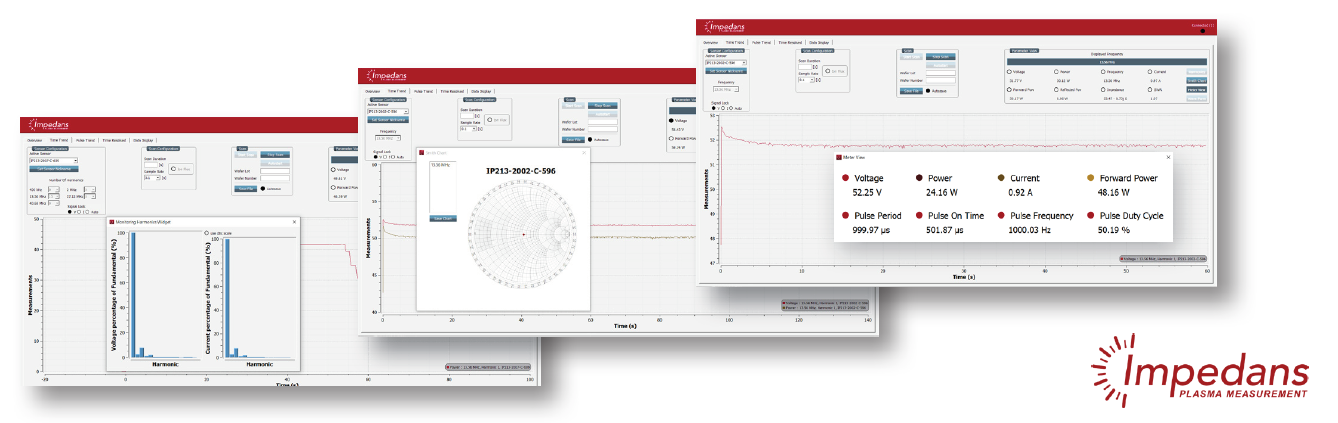Click Impedans logo in right window header
The width and height of the screenshot is (1338, 423).
[x=725, y=27]
